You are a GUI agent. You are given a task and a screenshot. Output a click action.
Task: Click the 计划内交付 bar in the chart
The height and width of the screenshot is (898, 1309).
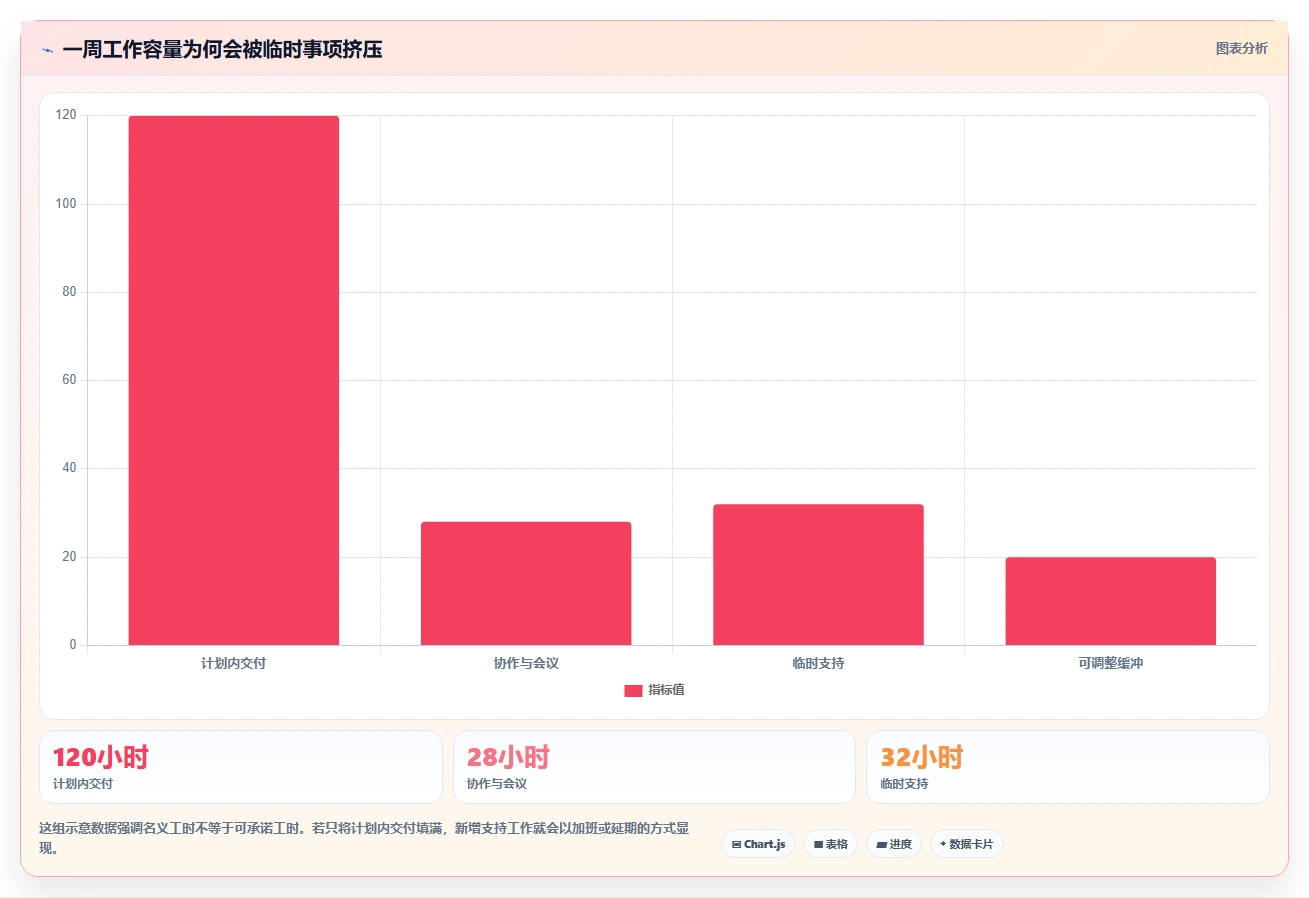point(234,380)
